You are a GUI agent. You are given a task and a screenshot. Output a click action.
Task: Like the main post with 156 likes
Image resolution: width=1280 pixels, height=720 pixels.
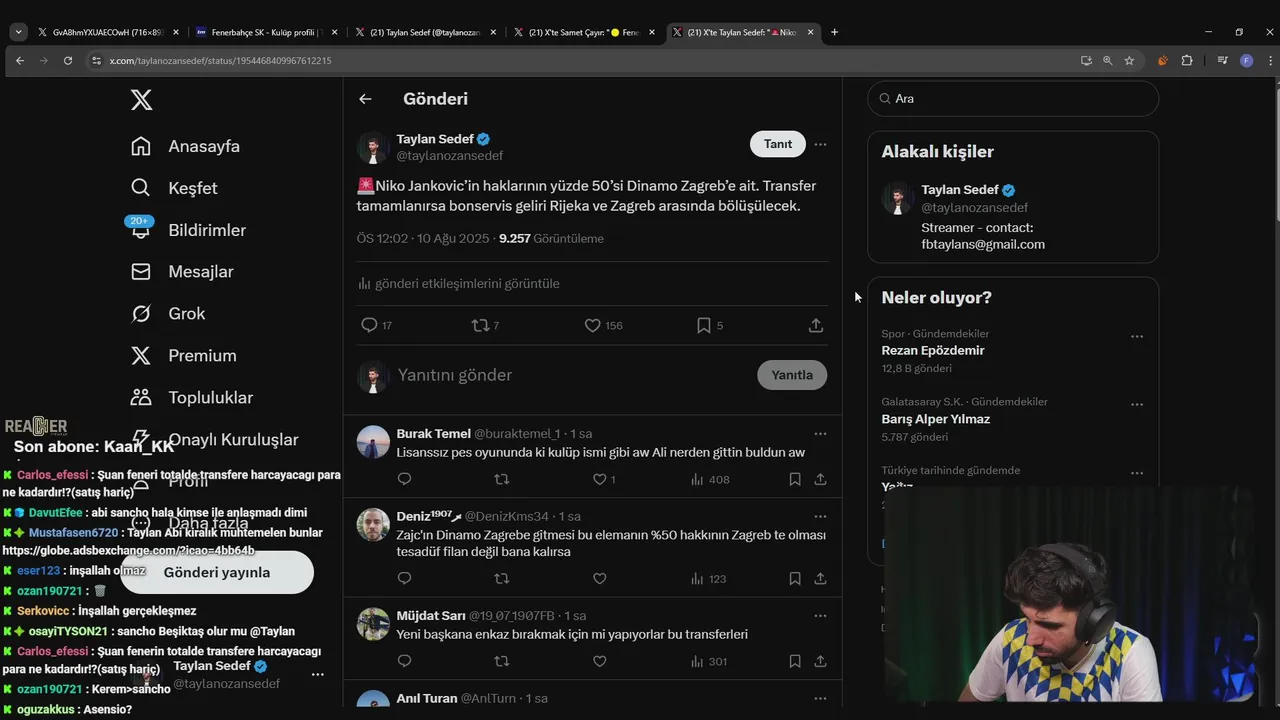coord(592,325)
